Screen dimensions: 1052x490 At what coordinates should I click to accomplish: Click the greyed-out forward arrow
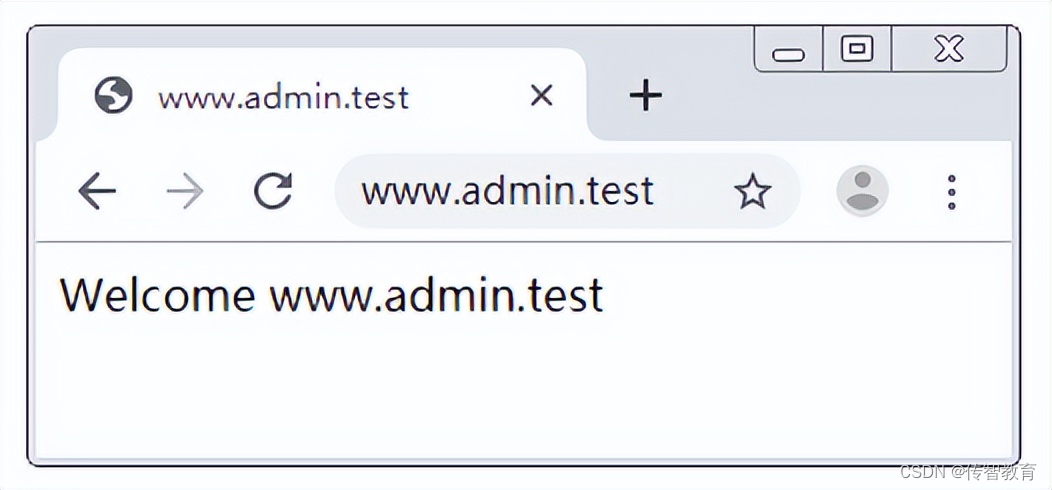(185, 191)
